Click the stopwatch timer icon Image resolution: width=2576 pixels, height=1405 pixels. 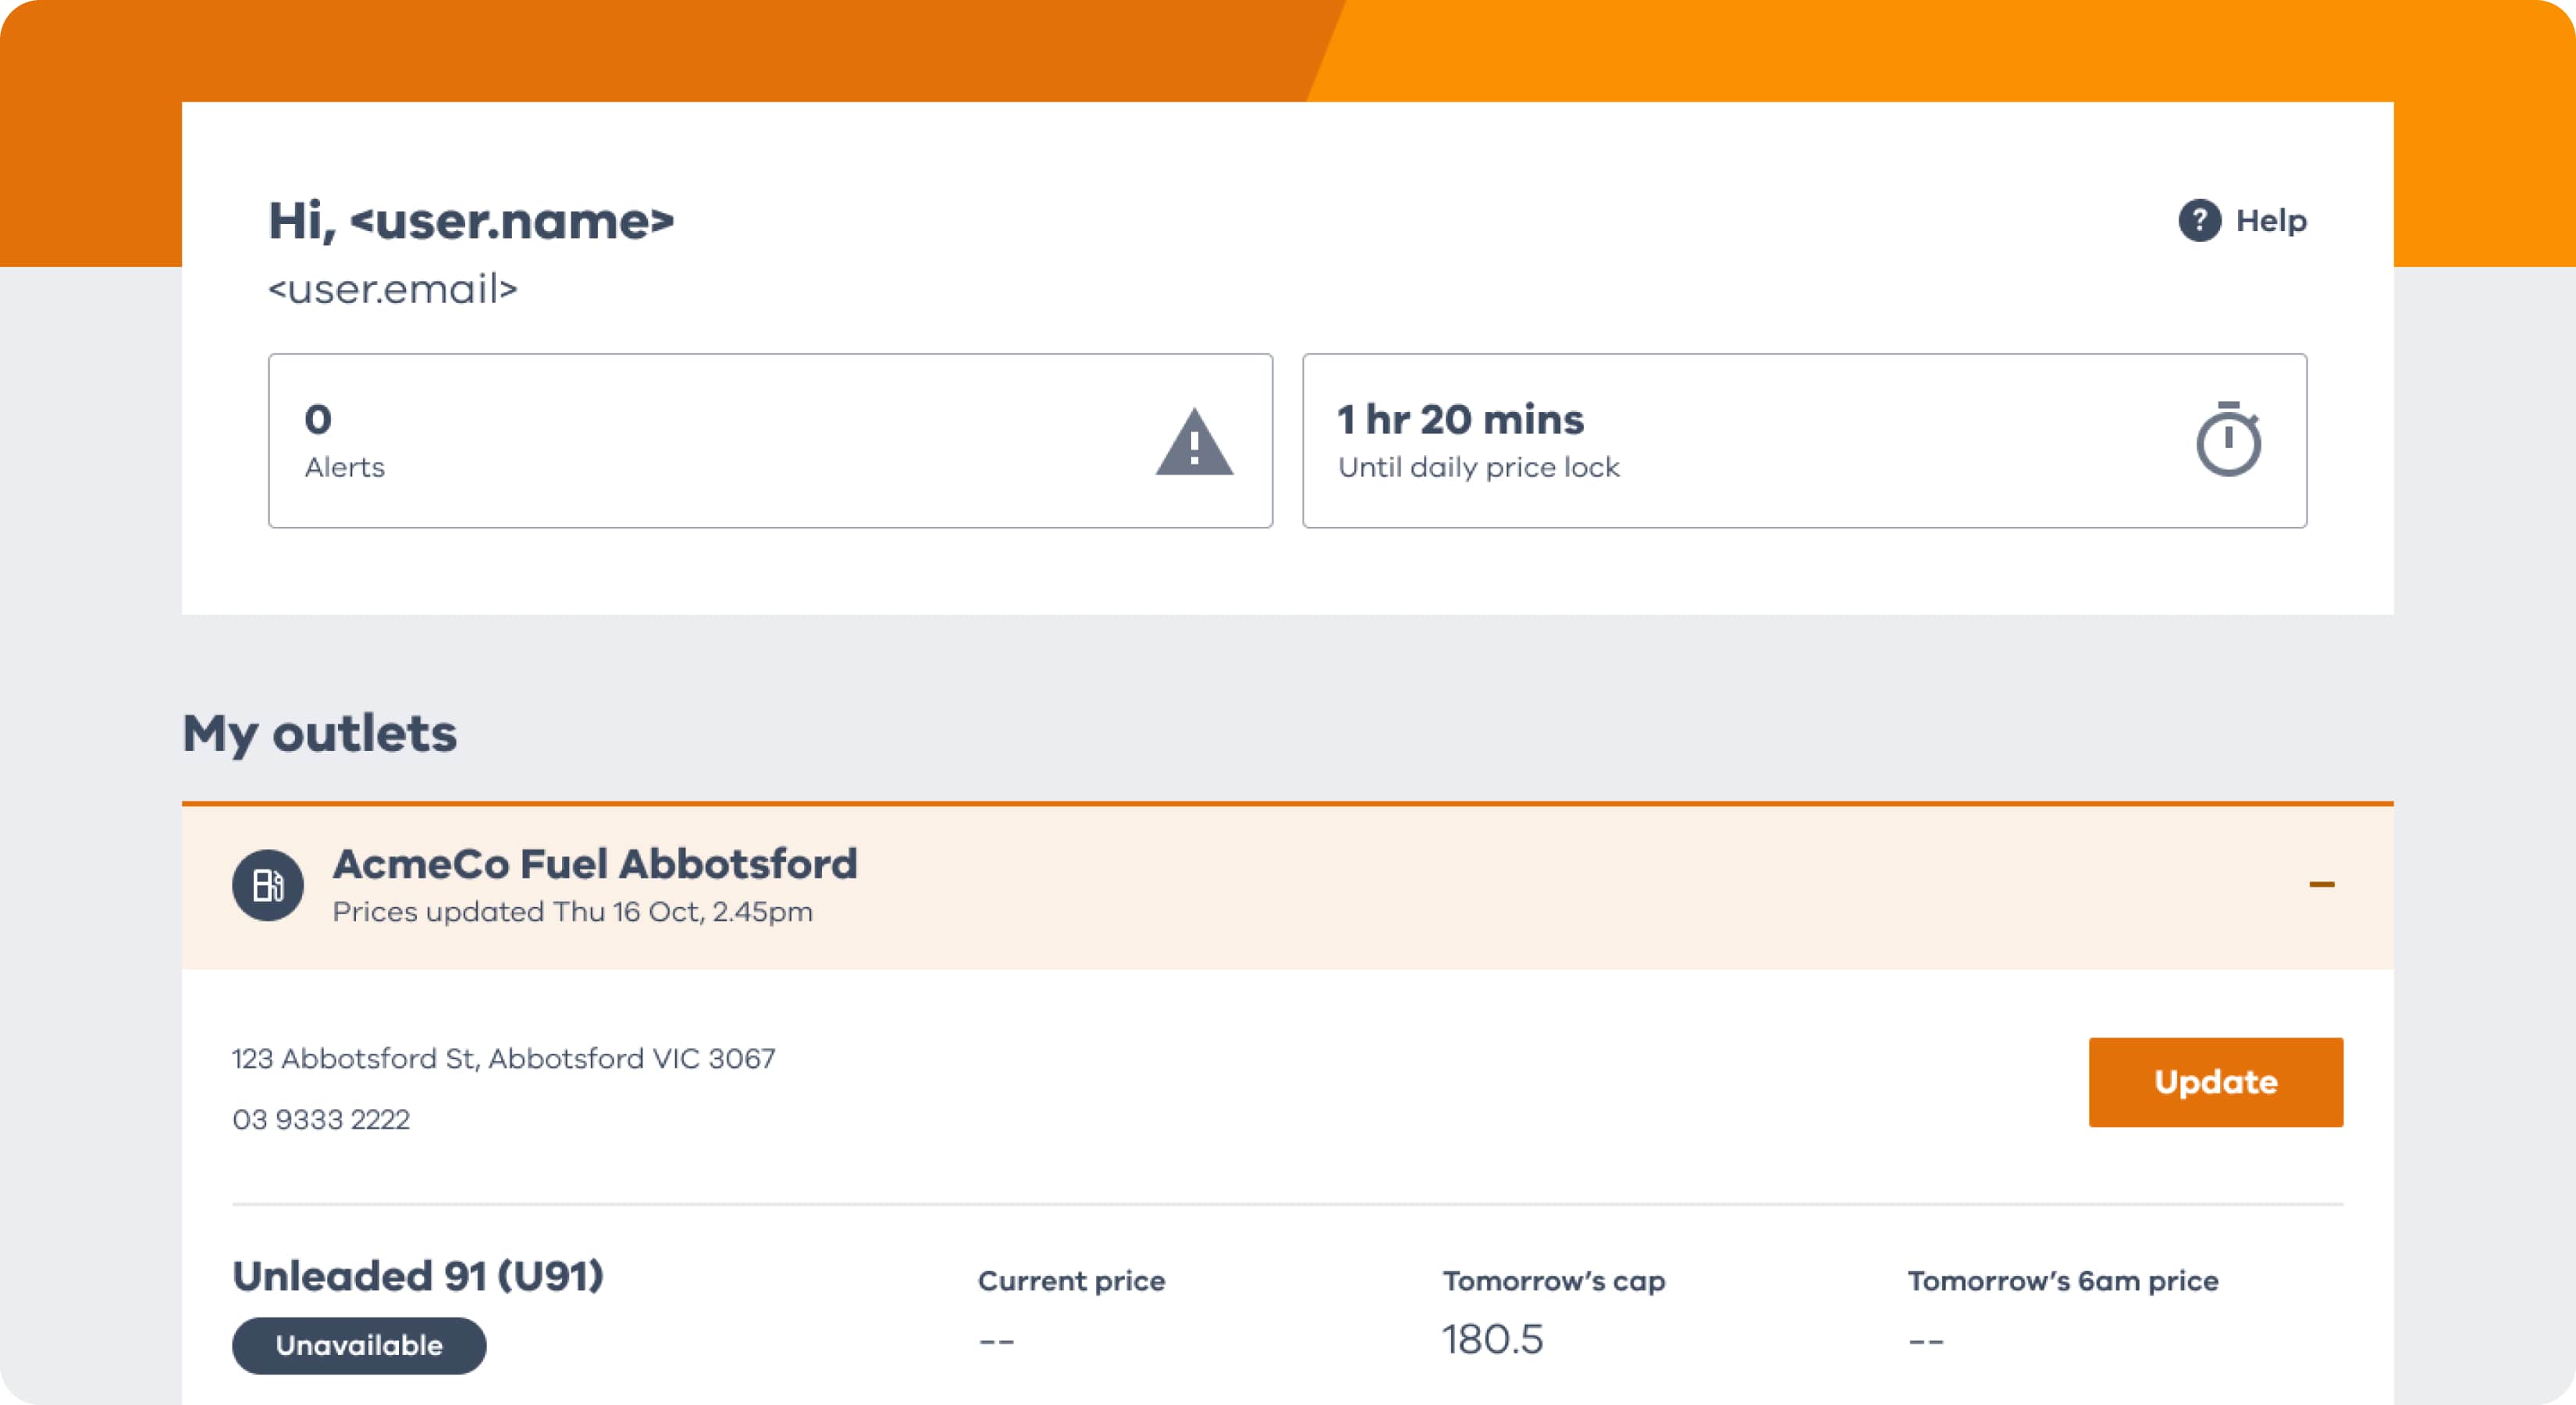point(2228,440)
